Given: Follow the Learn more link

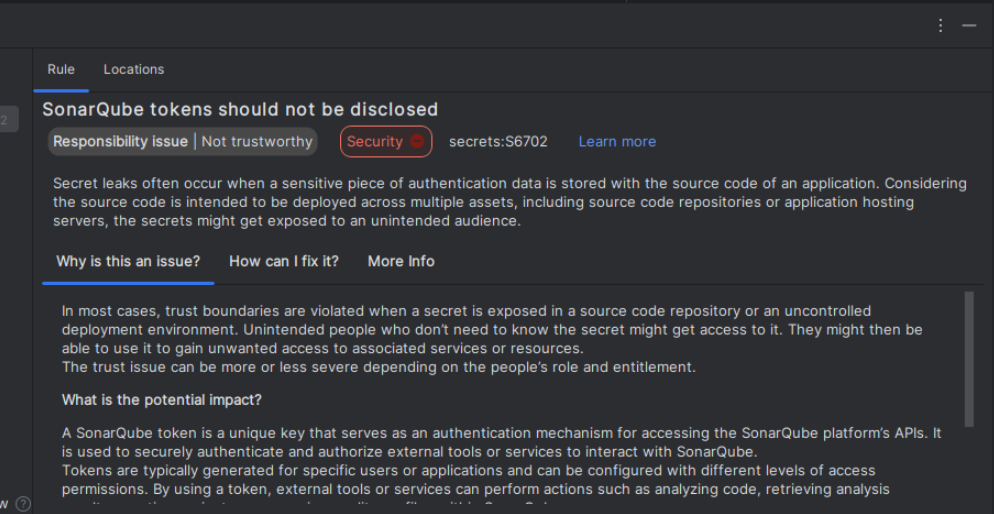Looking at the screenshot, I should tap(617, 141).
